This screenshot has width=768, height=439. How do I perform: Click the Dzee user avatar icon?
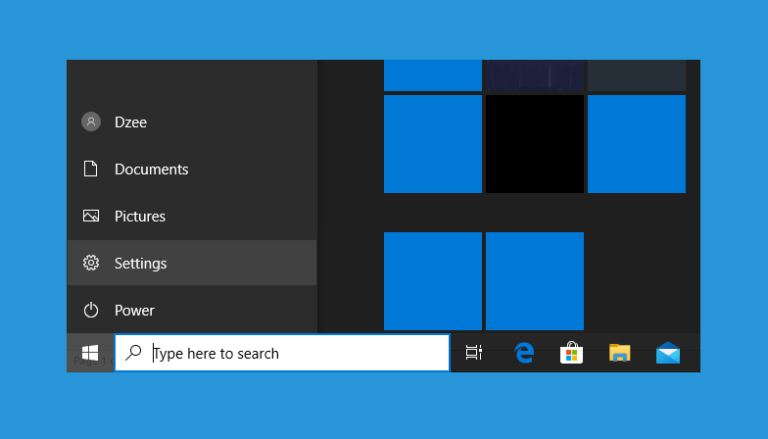(x=91, y=122)
